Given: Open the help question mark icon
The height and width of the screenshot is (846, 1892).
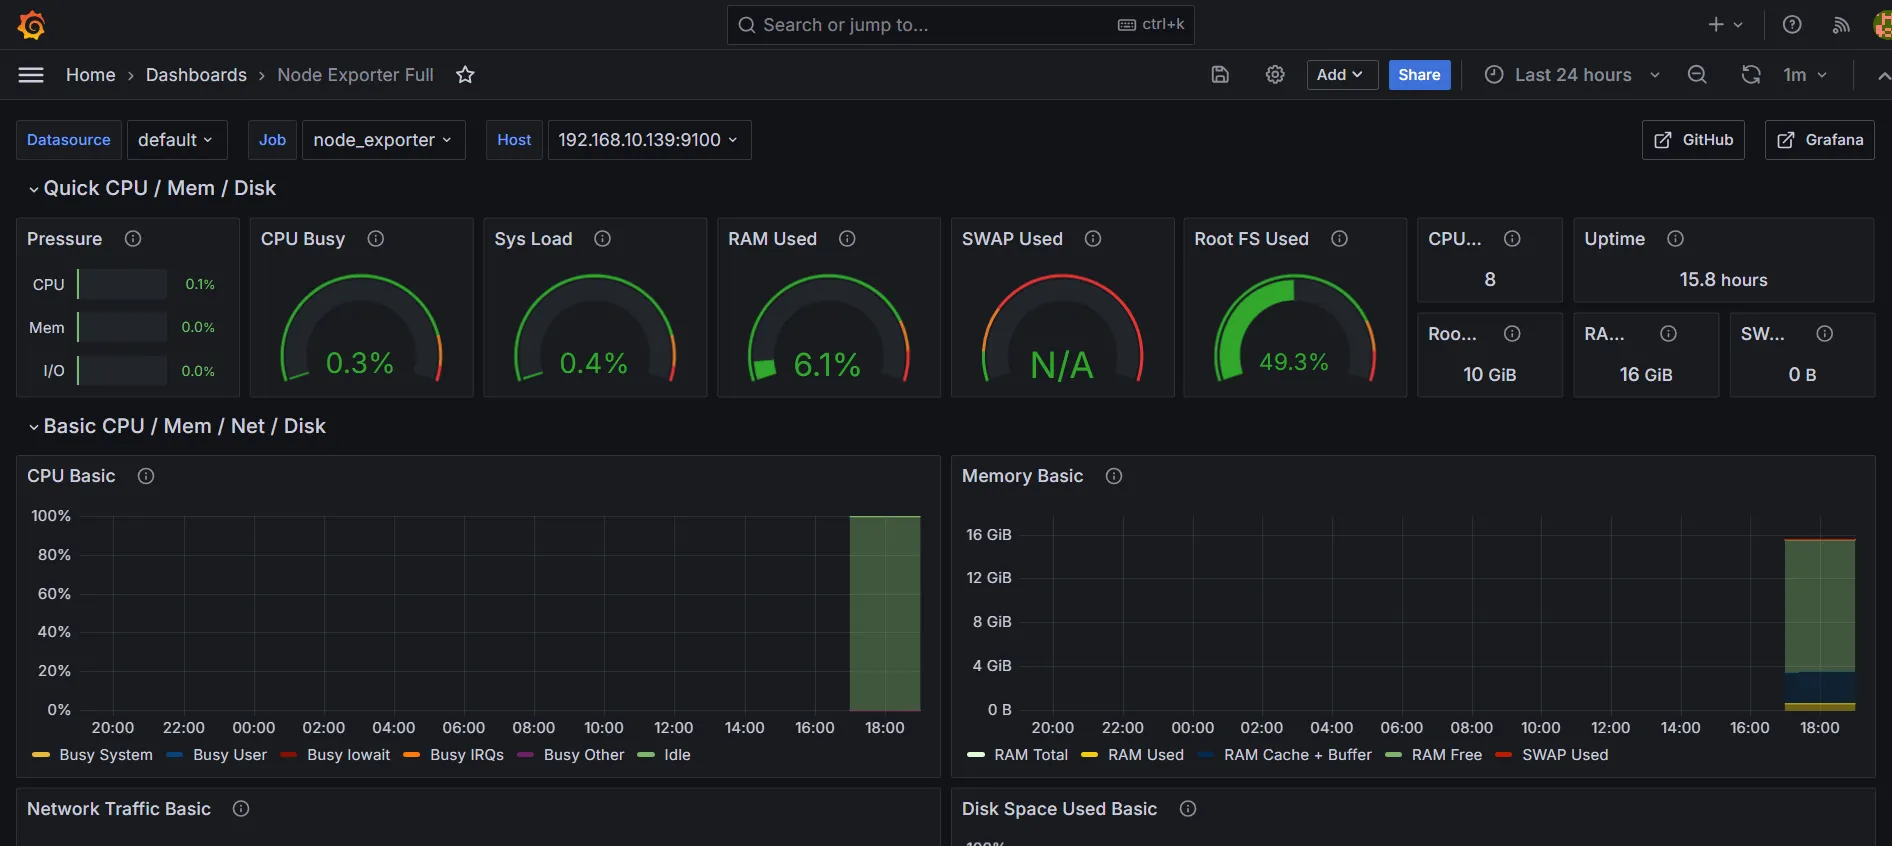Looking at the screenshot, I should point(1792,25).
